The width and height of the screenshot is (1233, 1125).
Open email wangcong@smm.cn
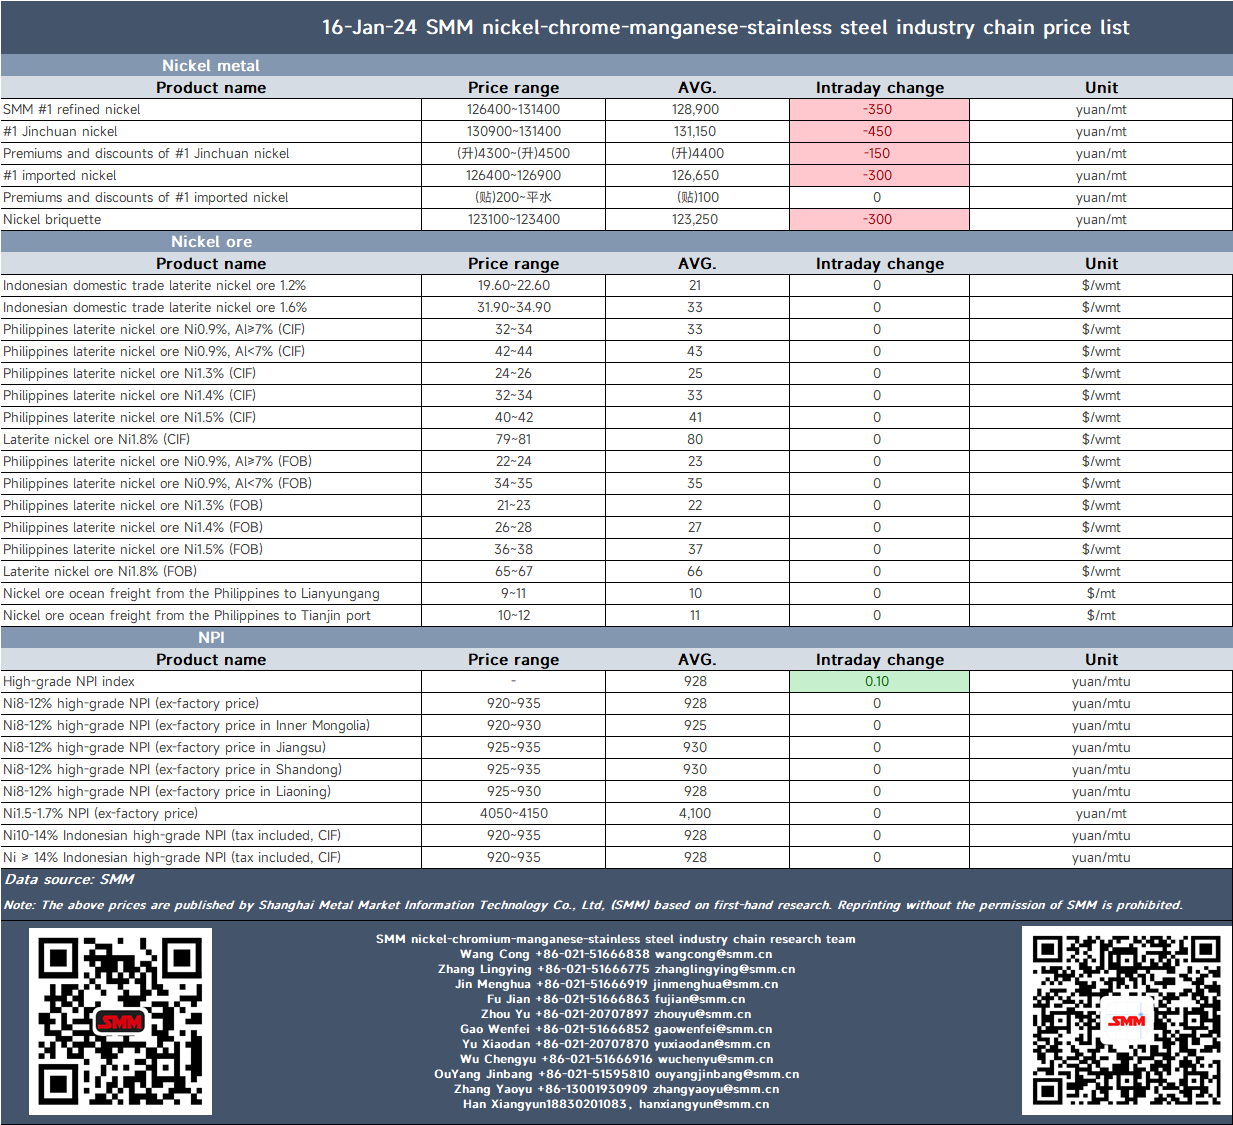[713, 954]
